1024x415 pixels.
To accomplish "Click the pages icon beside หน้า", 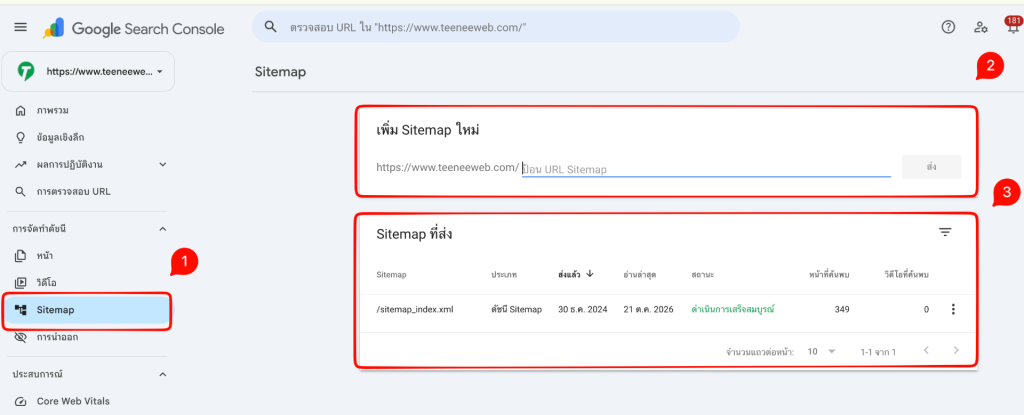I will point(21,256).
